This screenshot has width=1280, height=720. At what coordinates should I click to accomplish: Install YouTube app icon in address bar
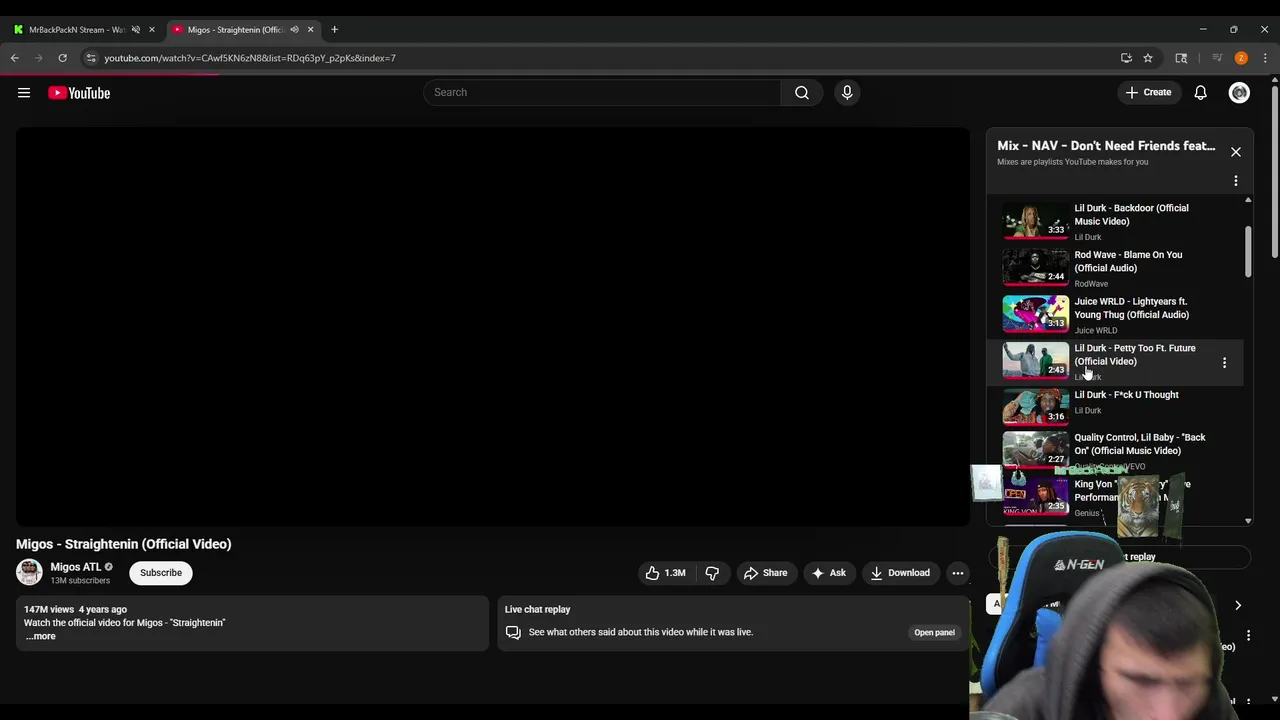pyautogui.click(x=1126, y=58)
